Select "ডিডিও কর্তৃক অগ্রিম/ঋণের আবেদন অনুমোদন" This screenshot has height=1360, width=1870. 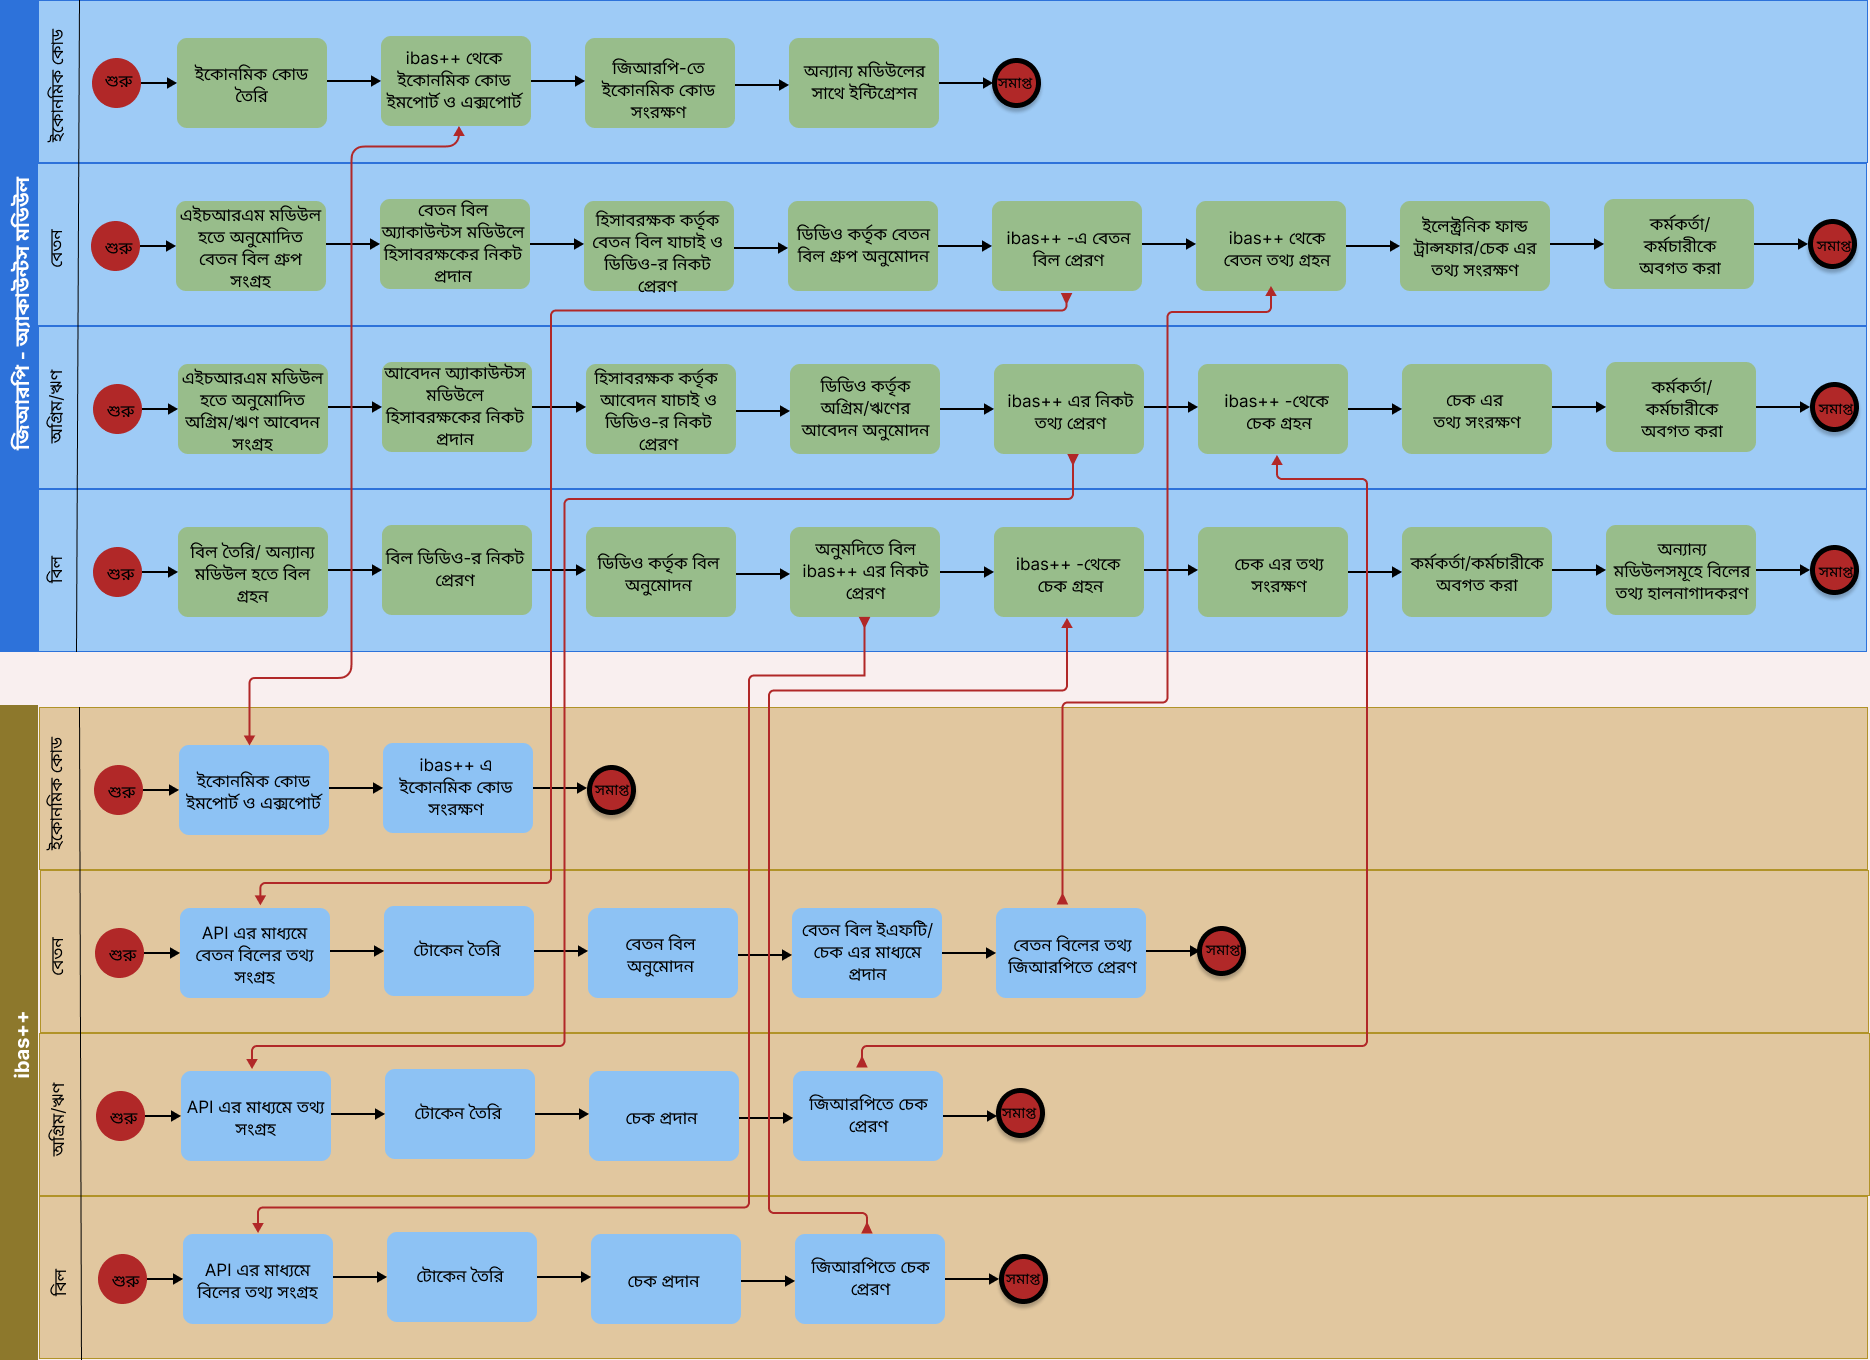tap(865, 409)
